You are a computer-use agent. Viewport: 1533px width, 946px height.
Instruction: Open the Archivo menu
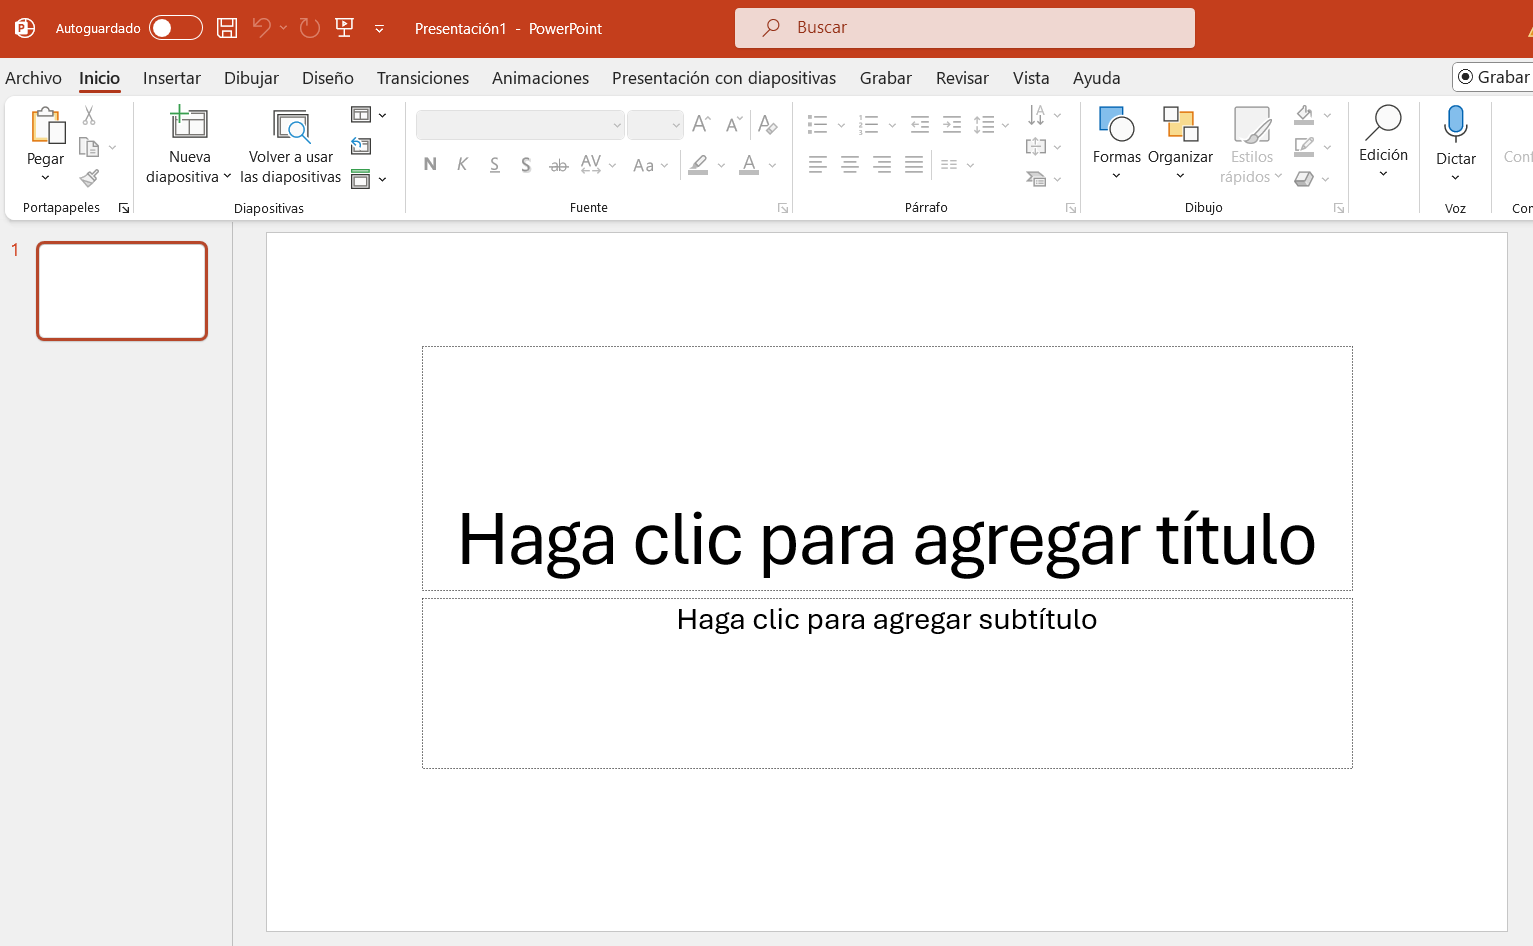33,78
